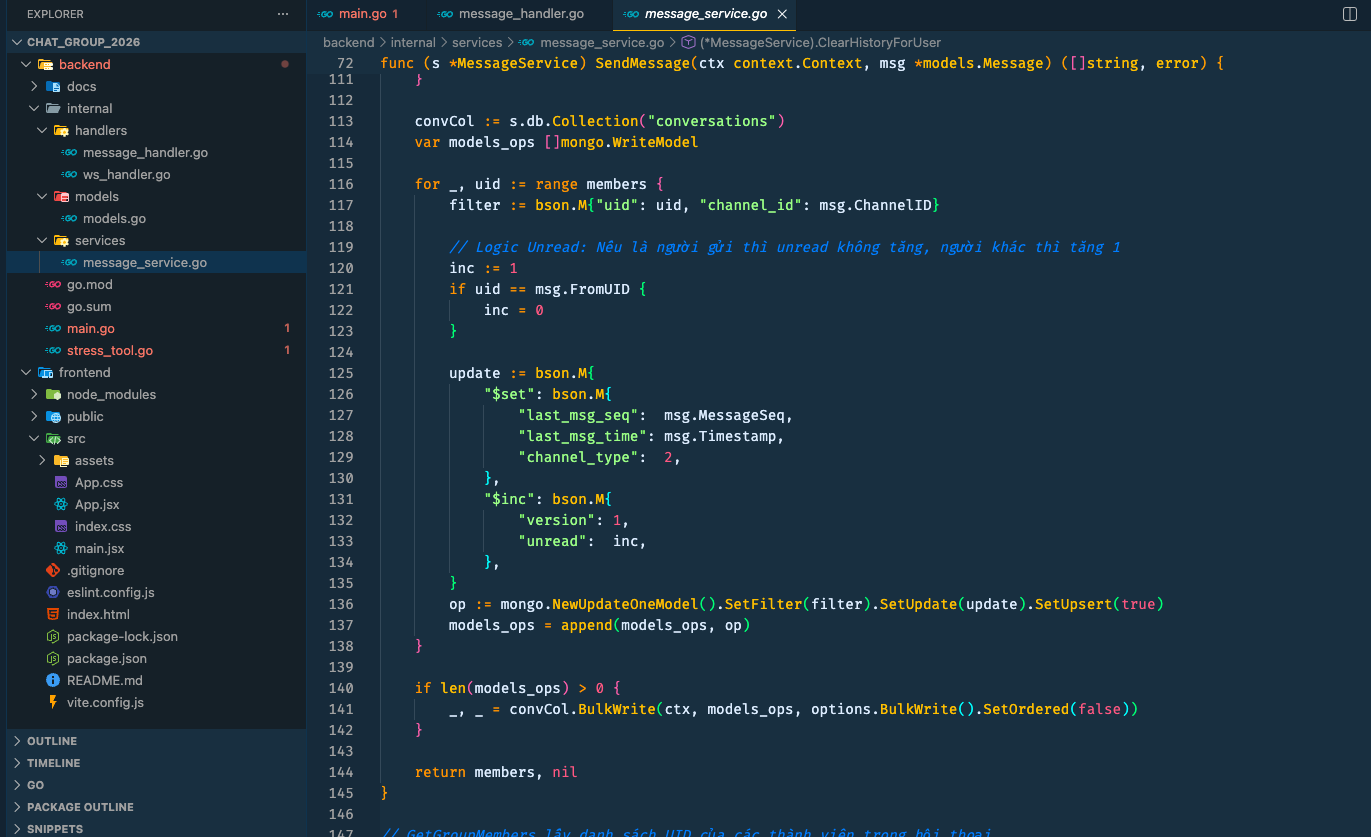The width and height of the screenshot is (1371, 837).
Task: Collapse the internal folder chevron
Action: pyautogui.click(x=34, y=108)
